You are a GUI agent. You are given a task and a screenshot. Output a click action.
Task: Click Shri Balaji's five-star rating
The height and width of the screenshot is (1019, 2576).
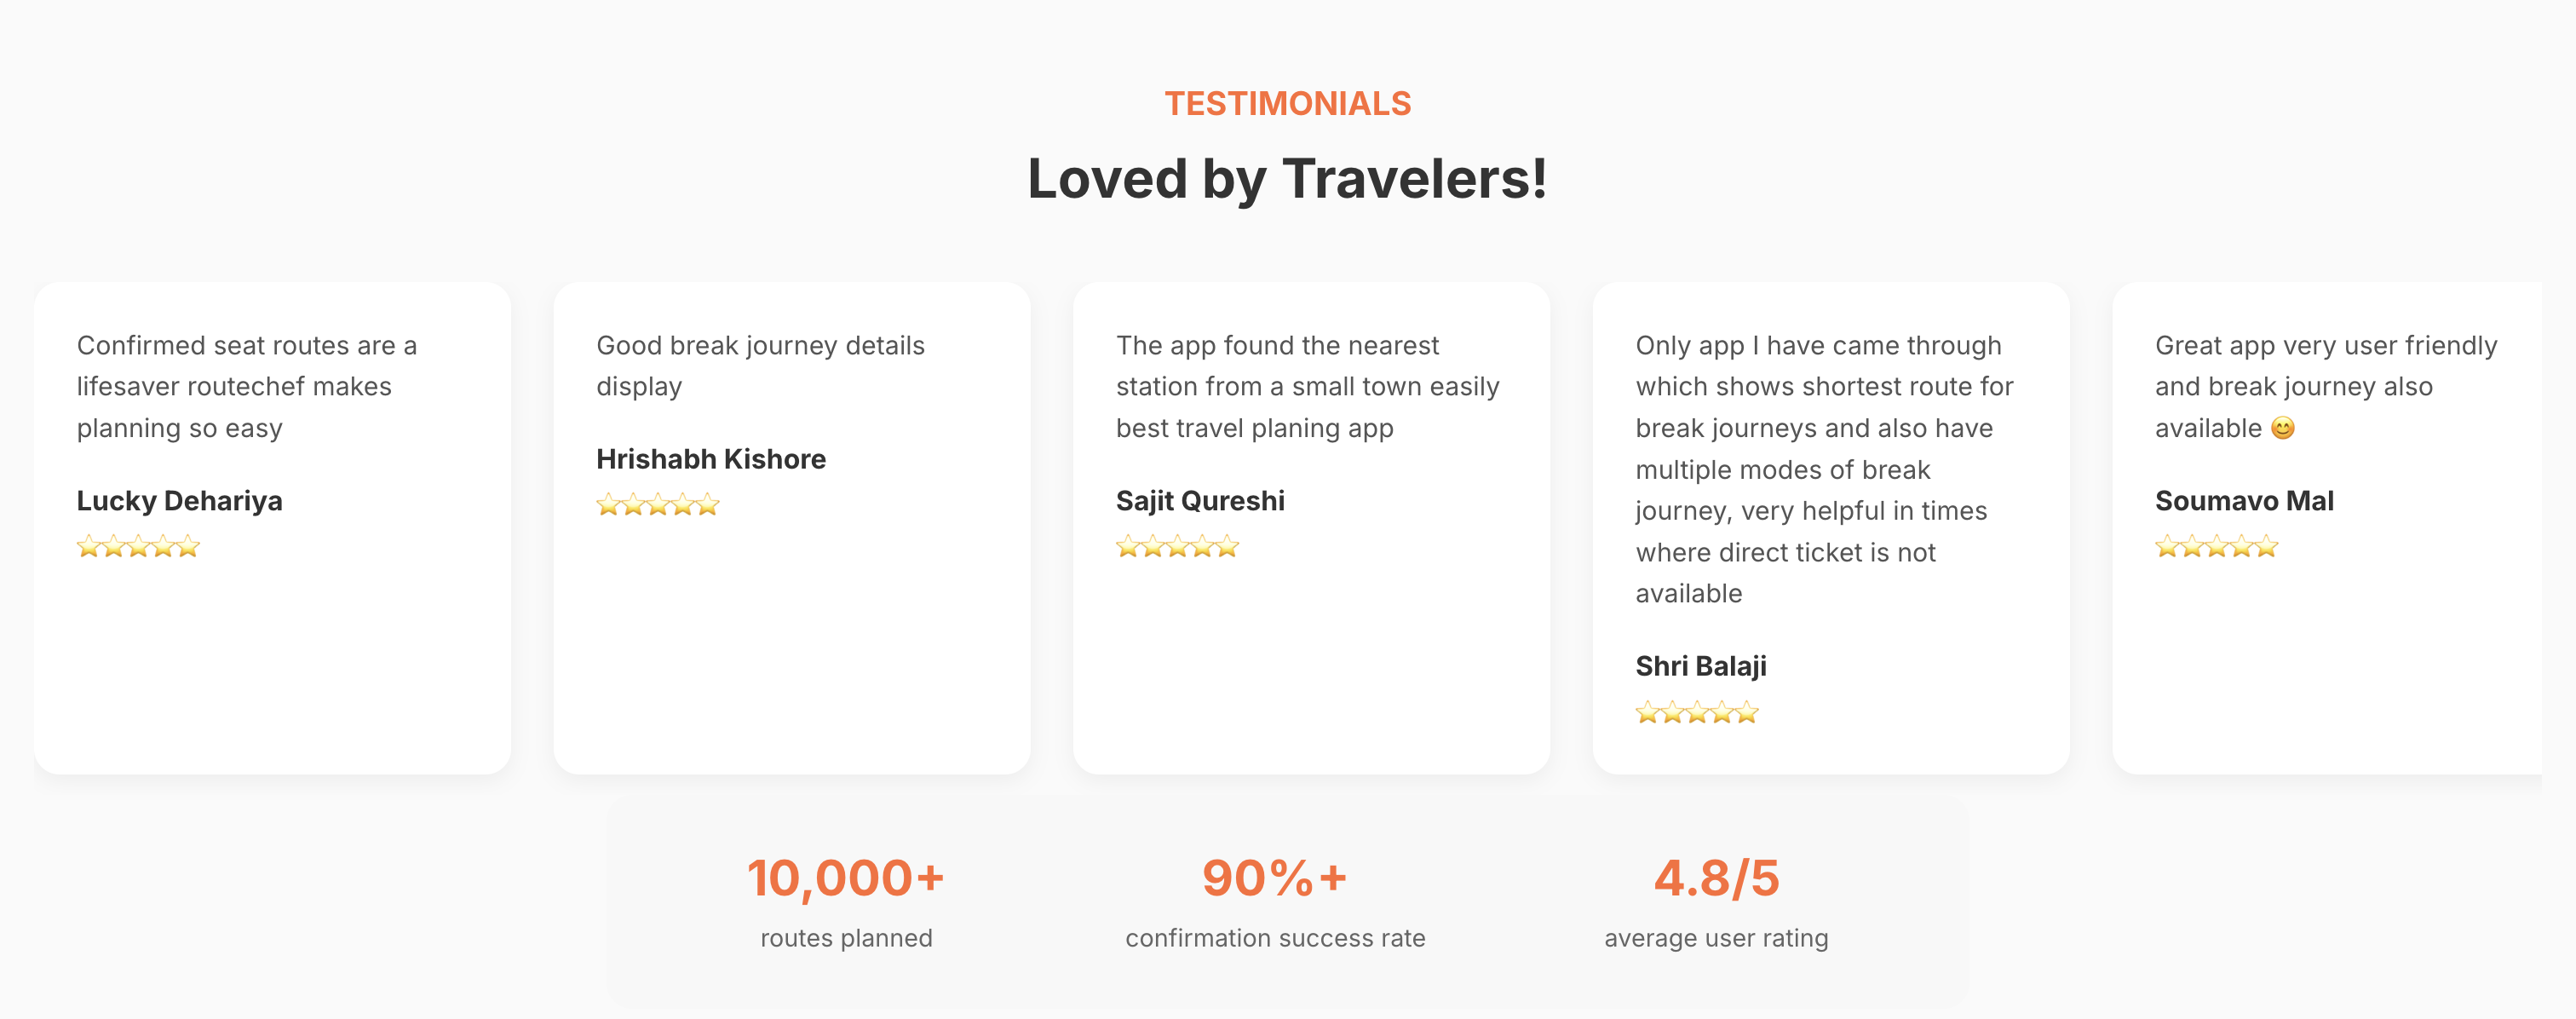pyautogui.click(x=1697, y=712)
